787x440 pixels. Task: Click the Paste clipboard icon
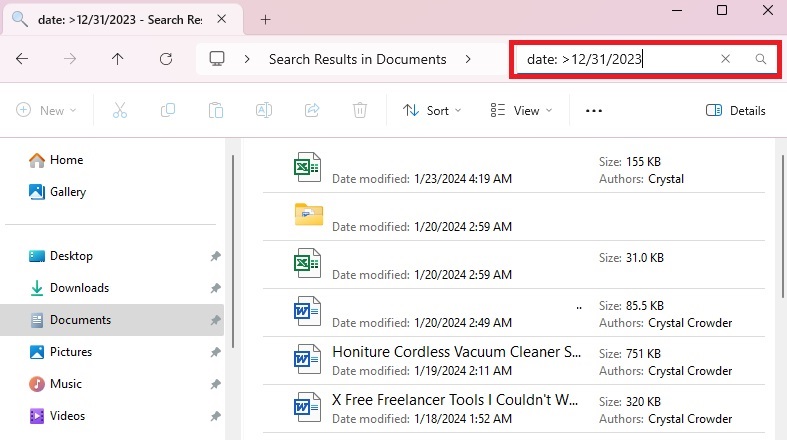pyautogui.click(x=216, y=110)
